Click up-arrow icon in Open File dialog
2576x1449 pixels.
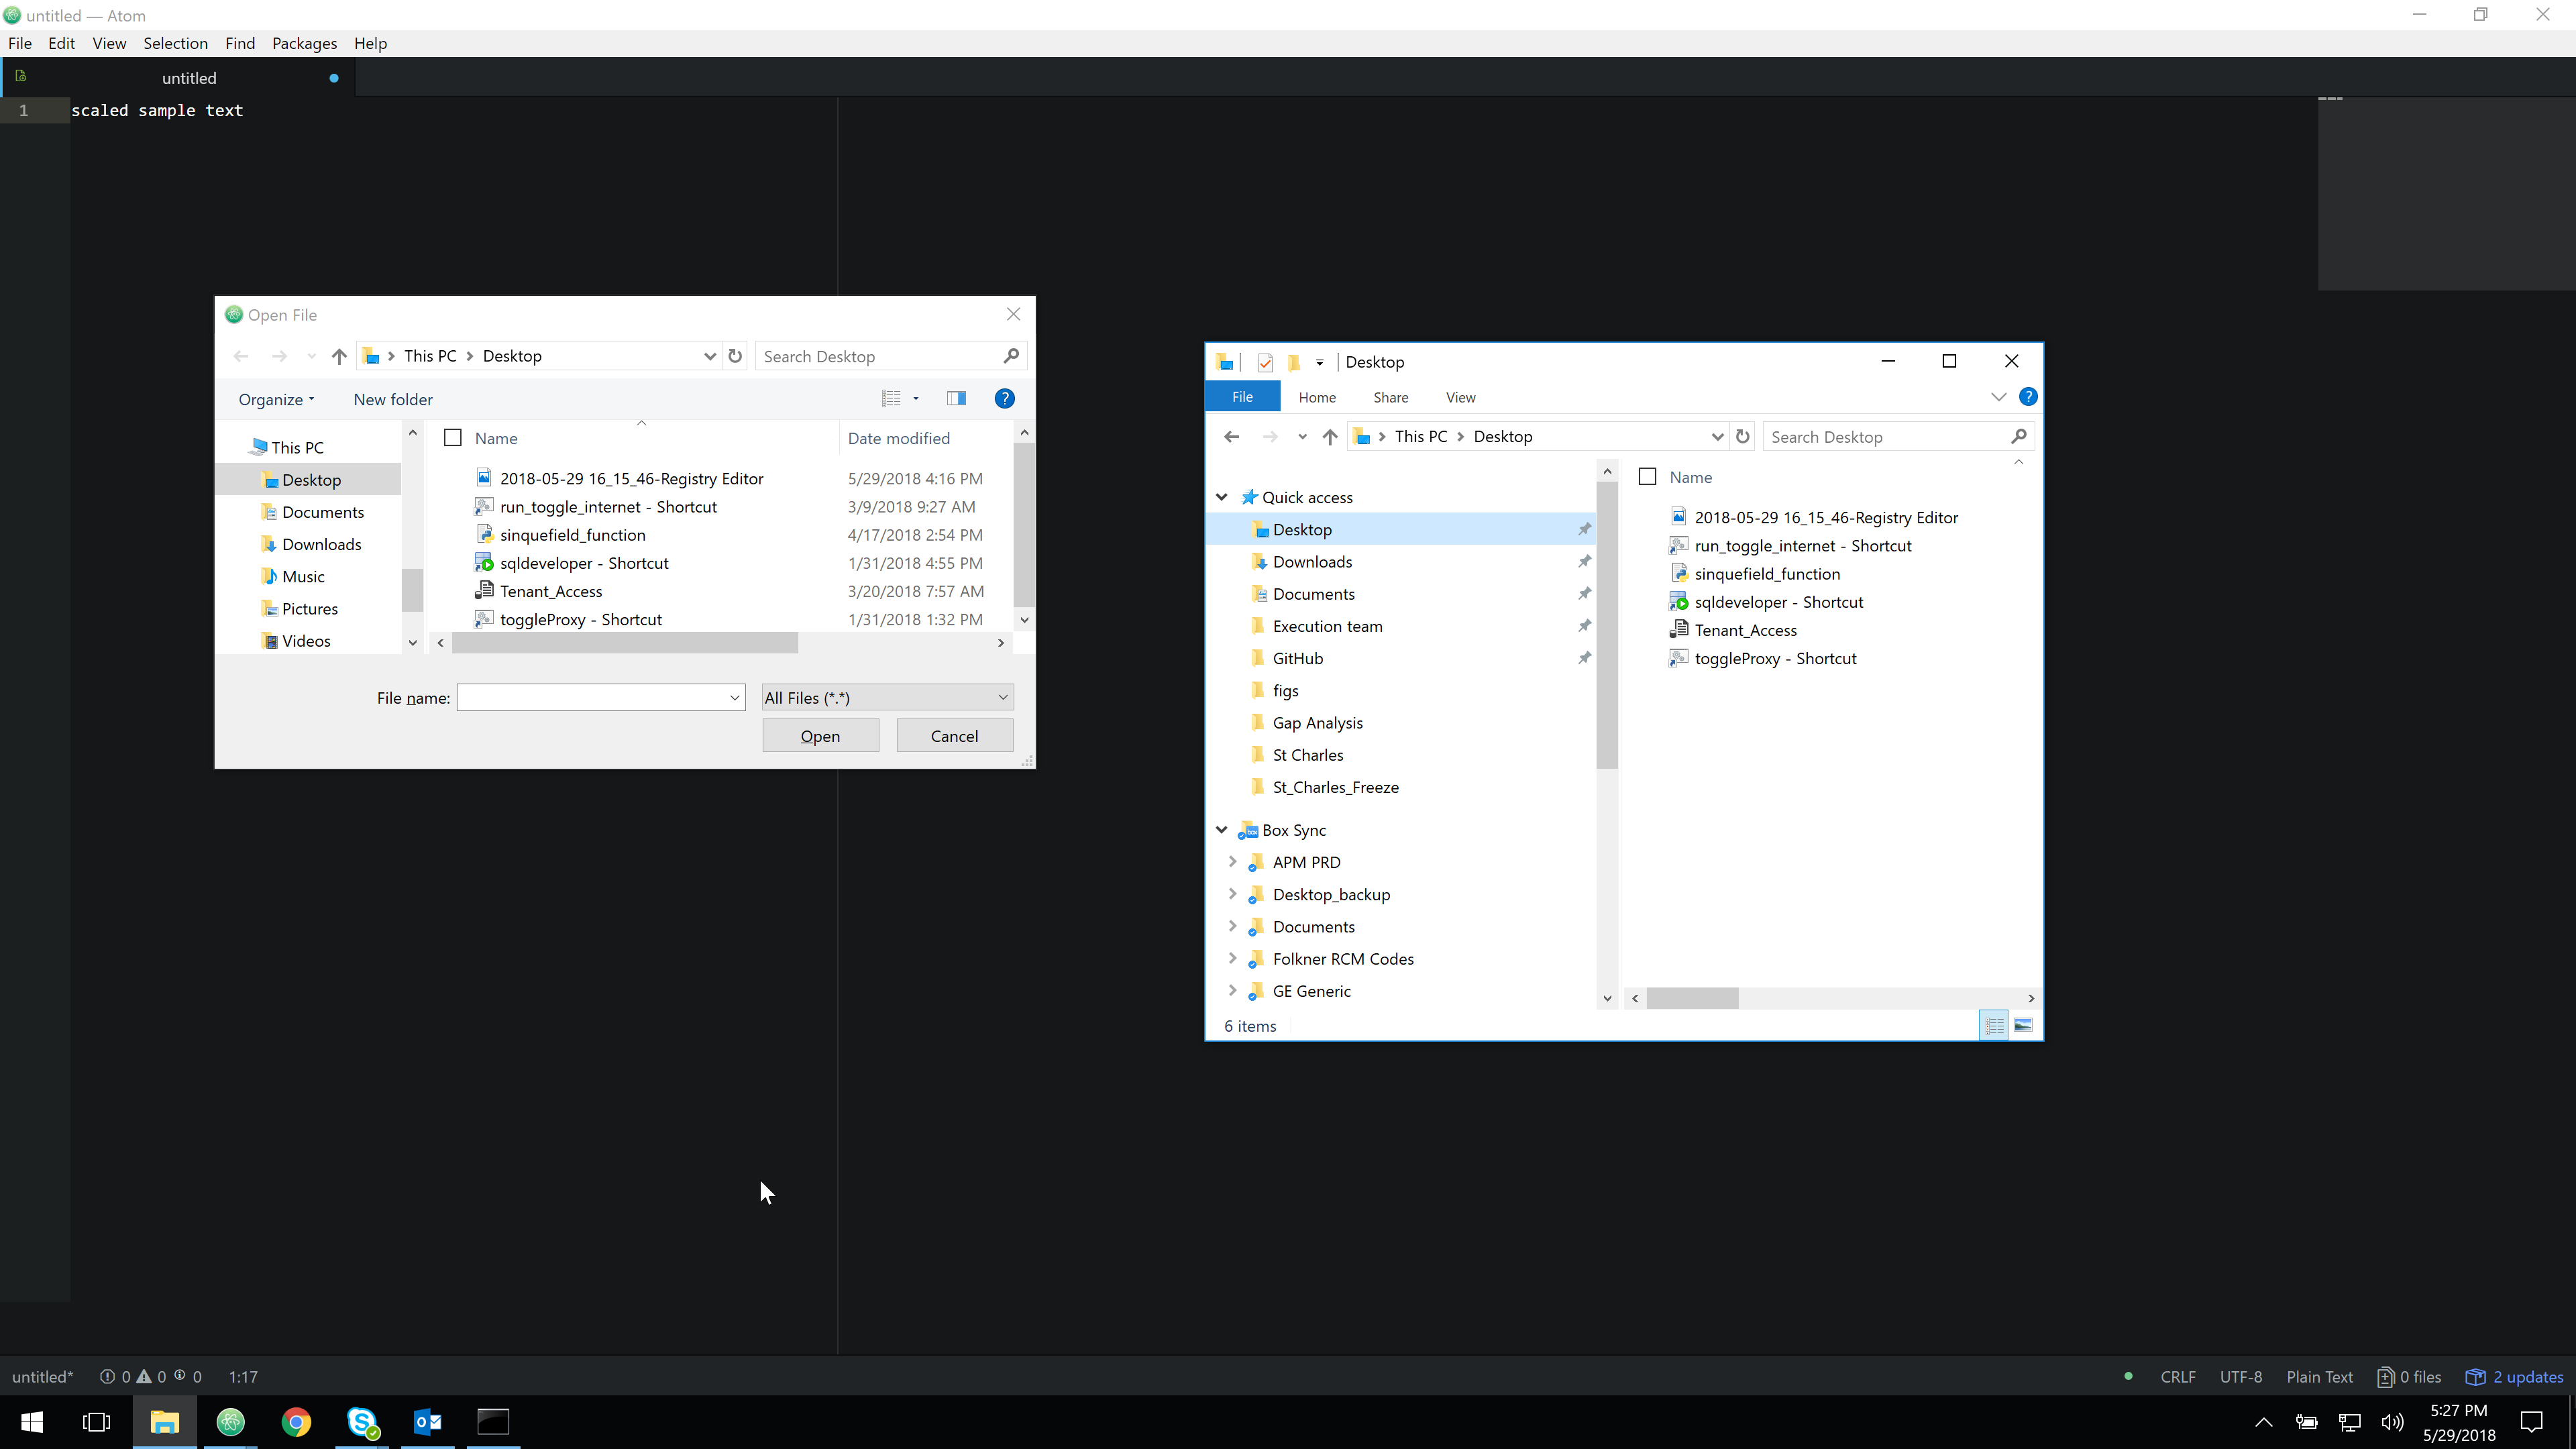[339, 356]
